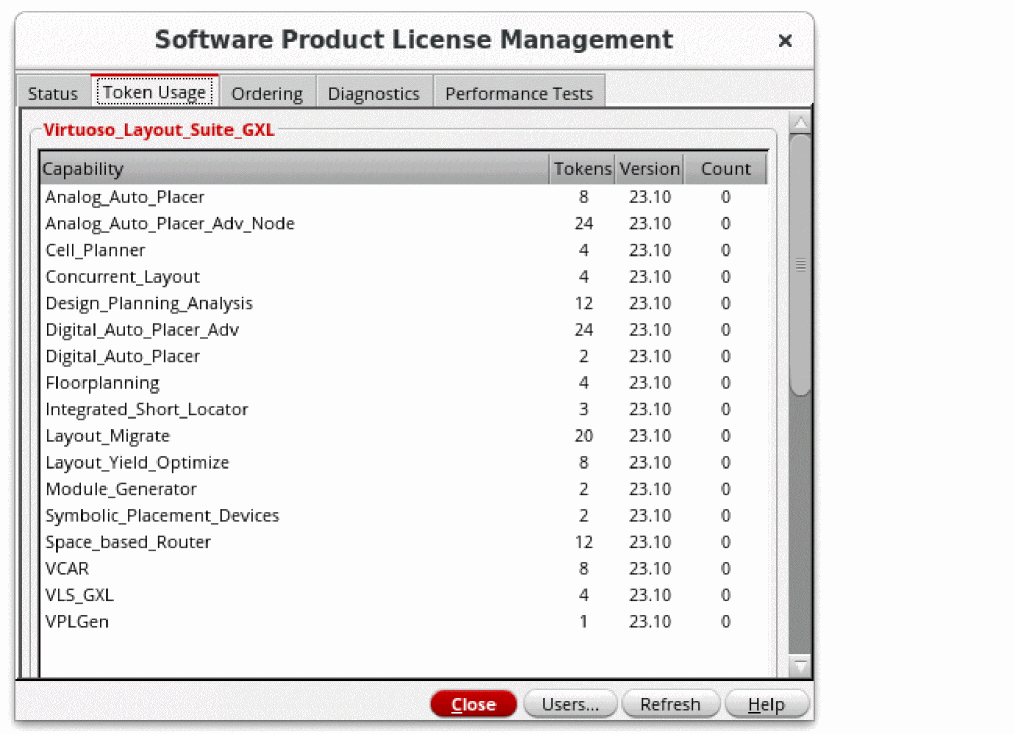Click the scrollbar down arrow

click(800, 666)
